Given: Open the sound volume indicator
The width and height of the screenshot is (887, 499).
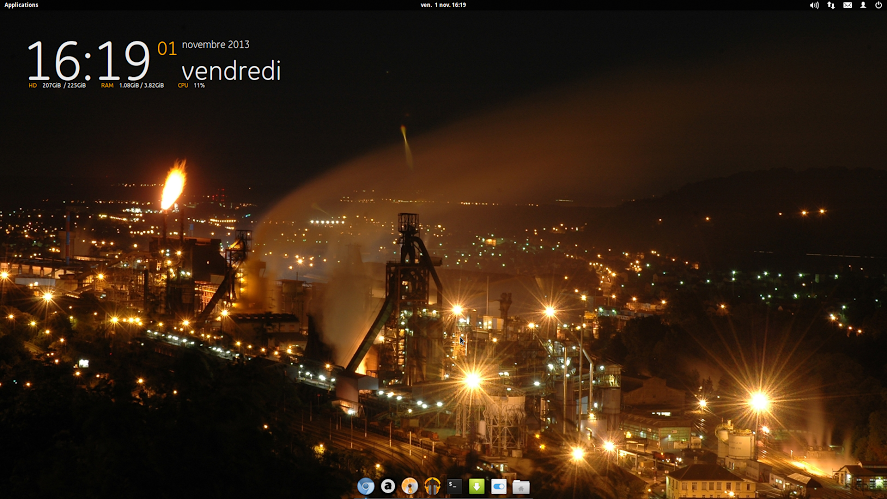Looking at the screenshot, I should 814,5.
